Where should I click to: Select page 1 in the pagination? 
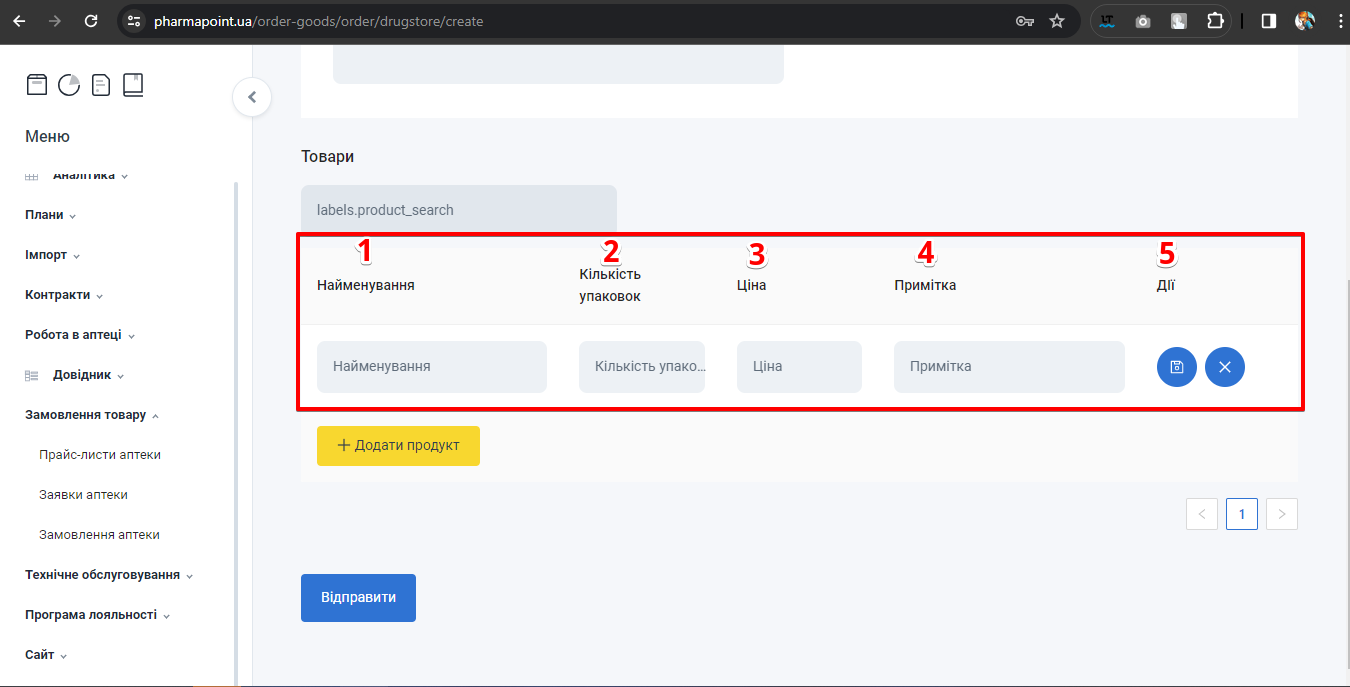click(x=1241, y=514)
